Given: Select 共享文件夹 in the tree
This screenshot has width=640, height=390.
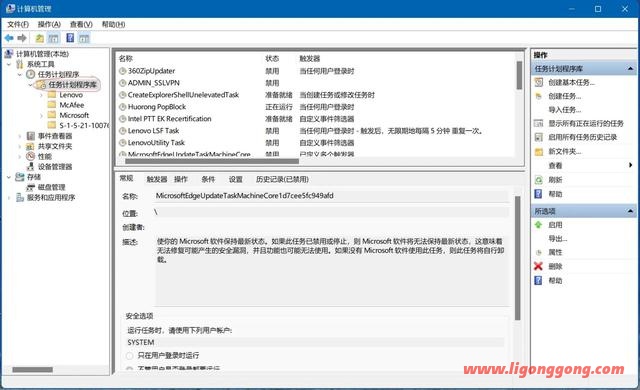Looking at the screenshot, I should pyautogui.click(x=55, y=146).
